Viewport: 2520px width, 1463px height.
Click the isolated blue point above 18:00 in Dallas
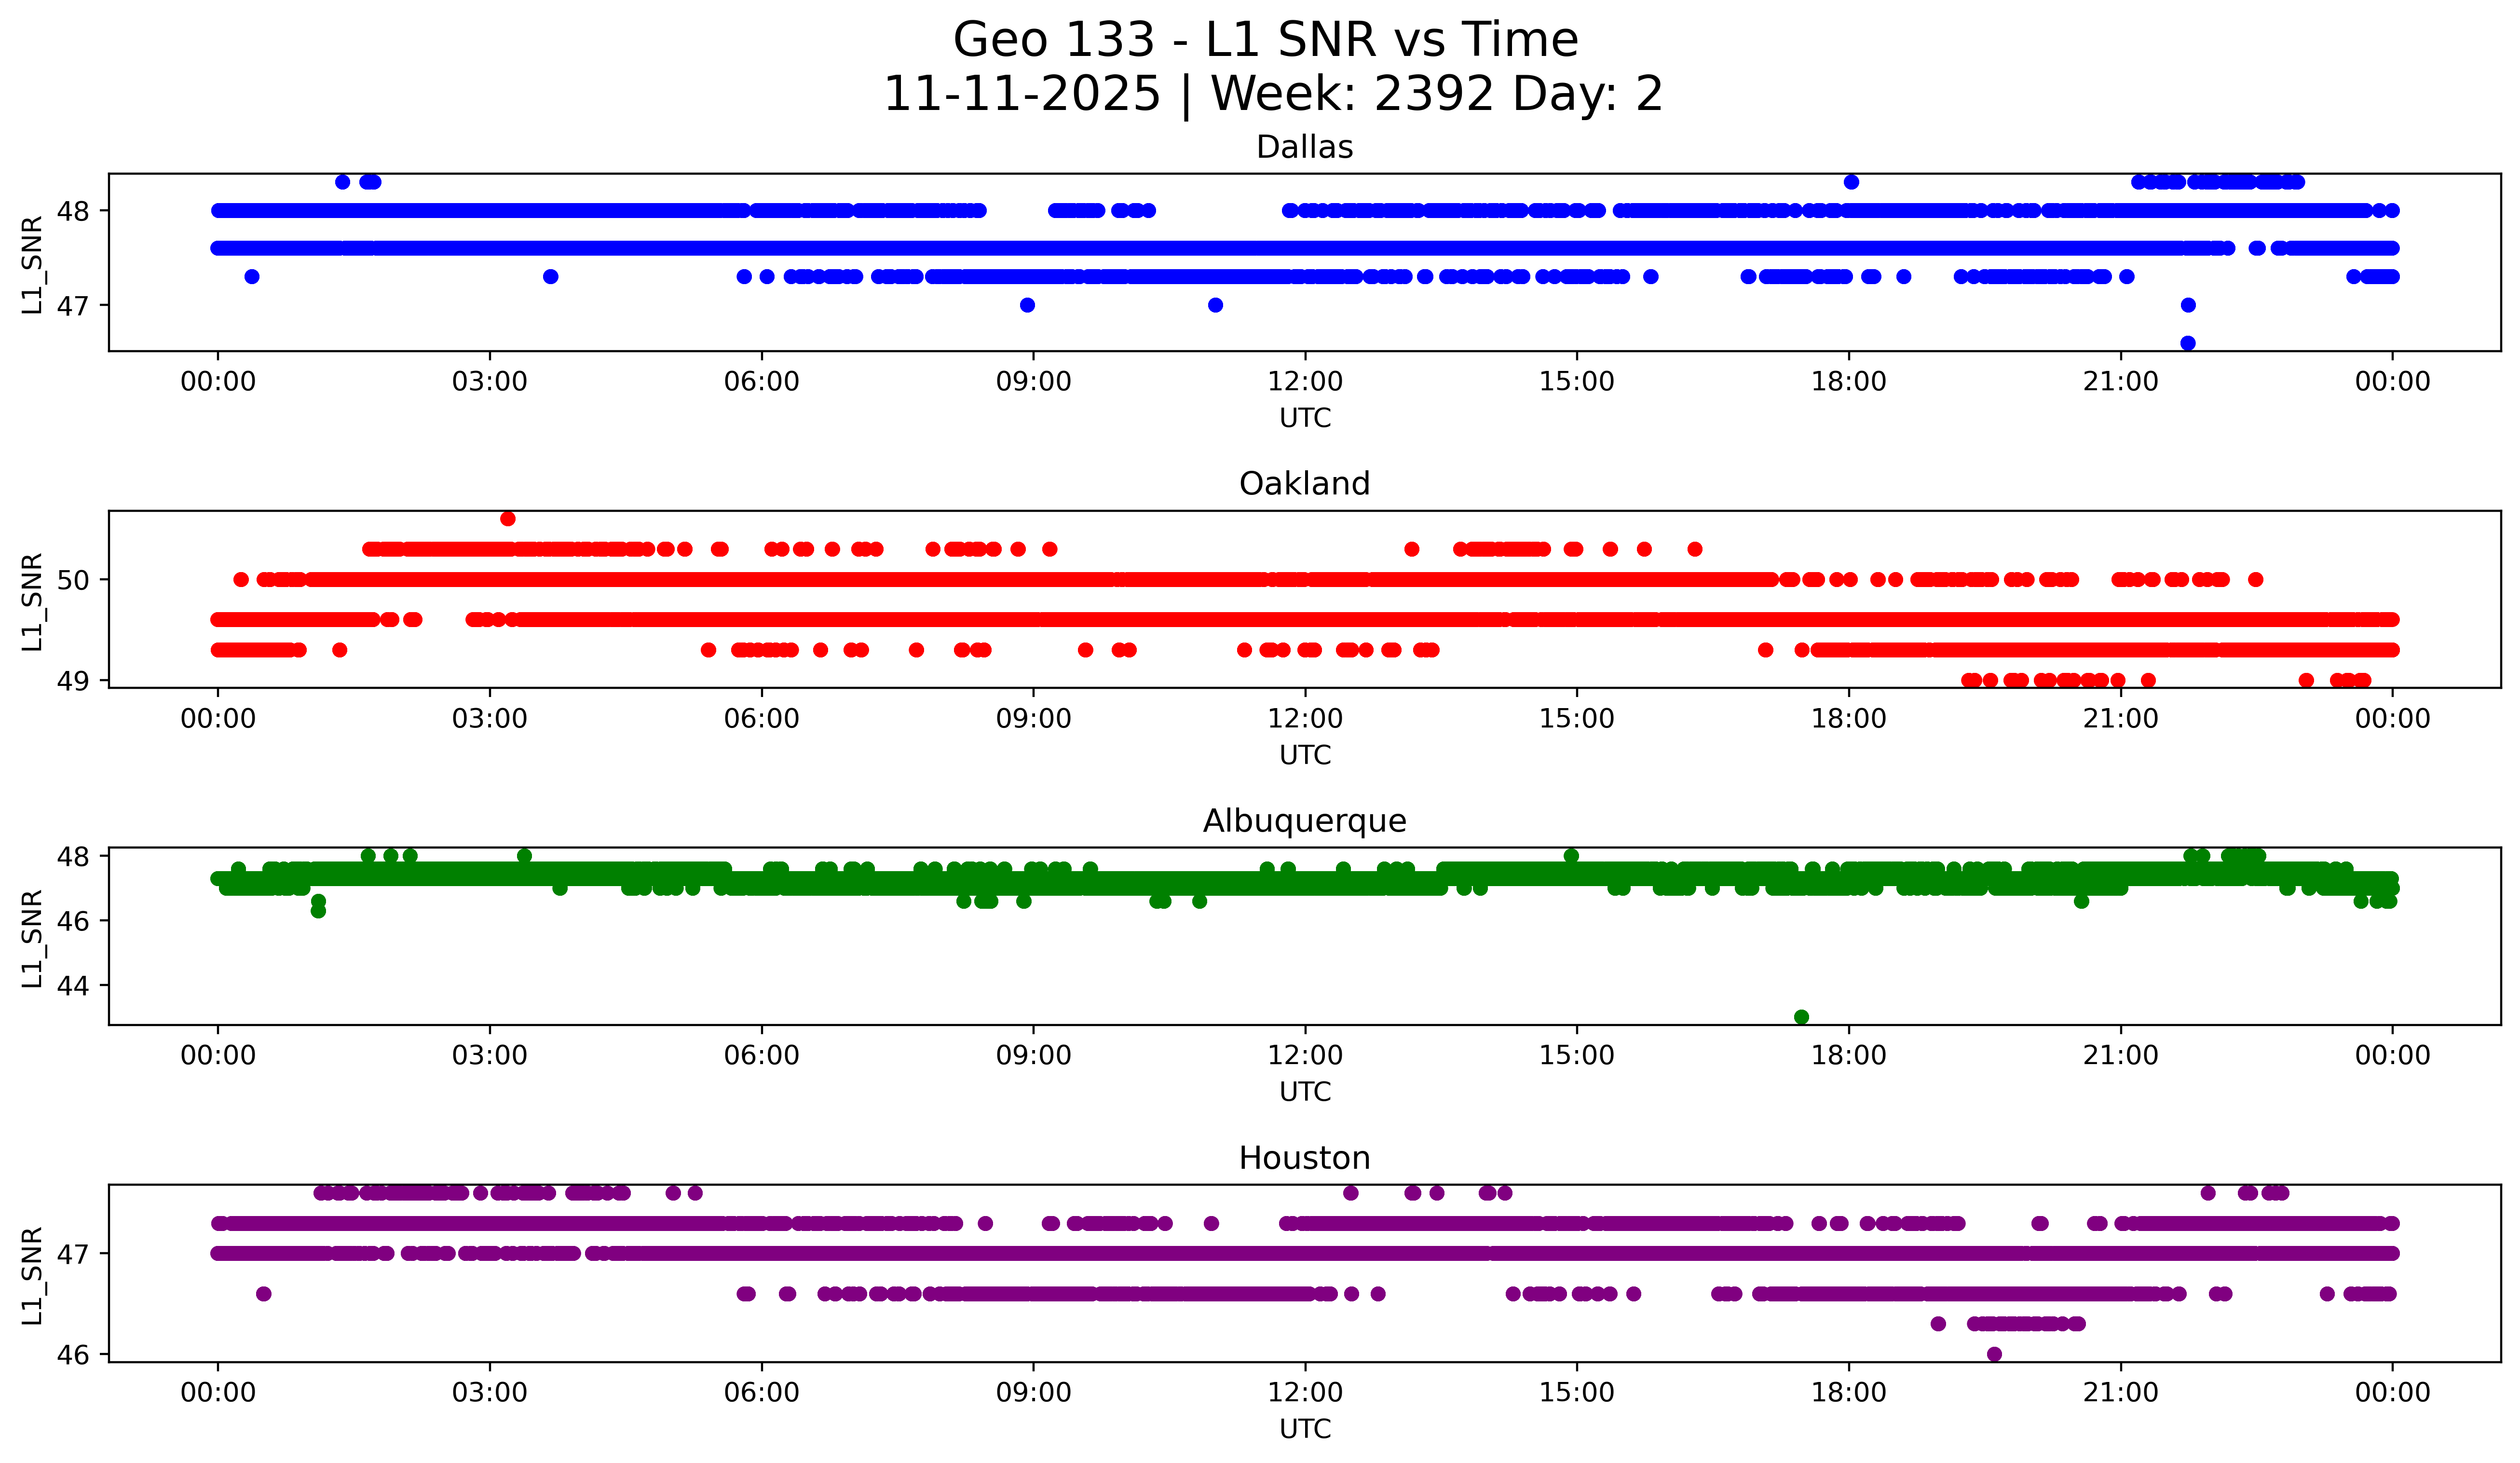1851,182
